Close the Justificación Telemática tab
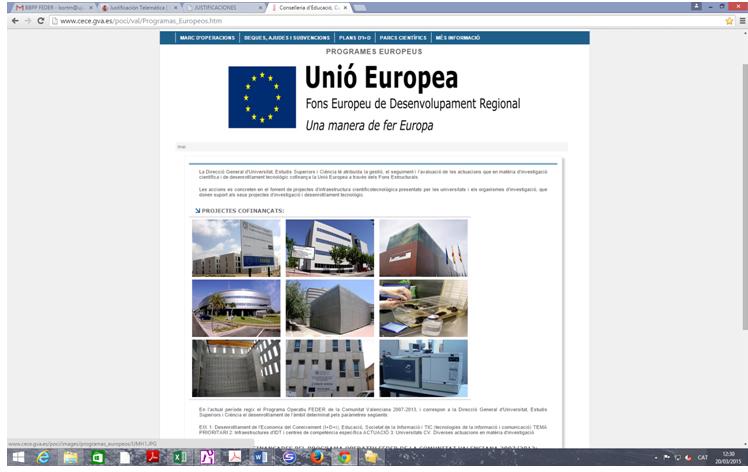 click(176, 8)
